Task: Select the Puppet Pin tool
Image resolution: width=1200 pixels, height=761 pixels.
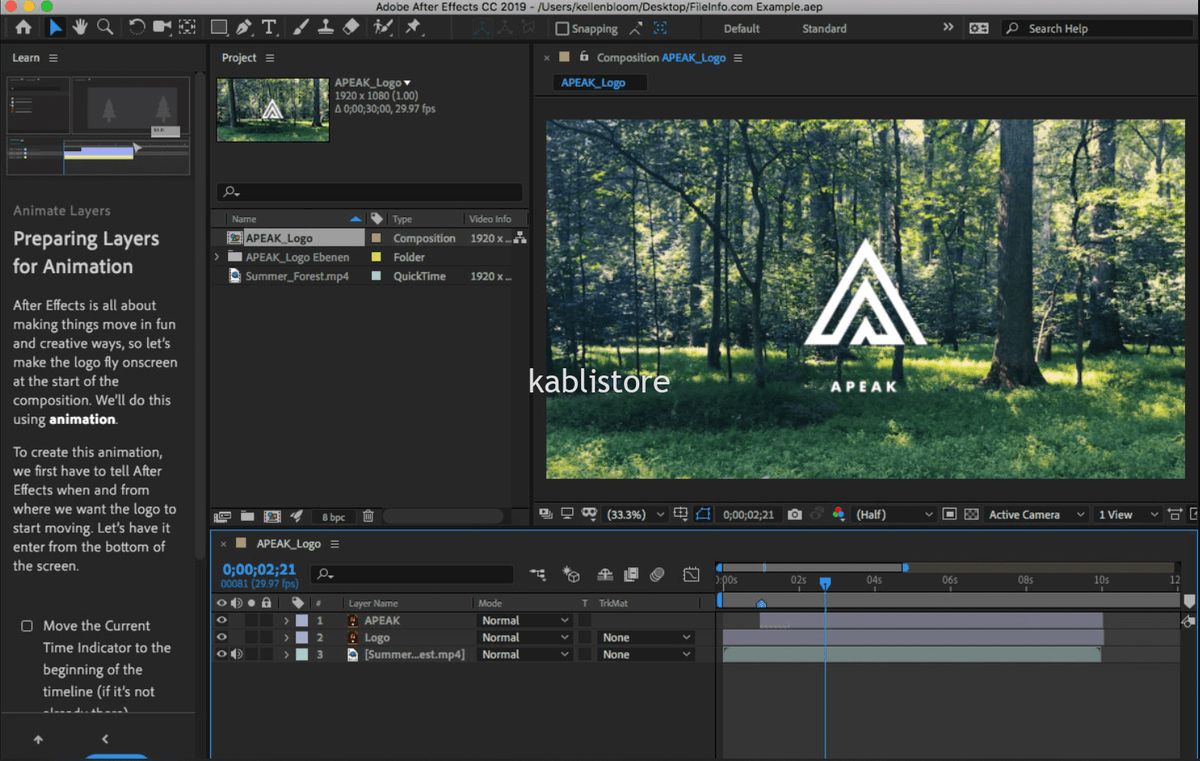Action: pos(413,28)
